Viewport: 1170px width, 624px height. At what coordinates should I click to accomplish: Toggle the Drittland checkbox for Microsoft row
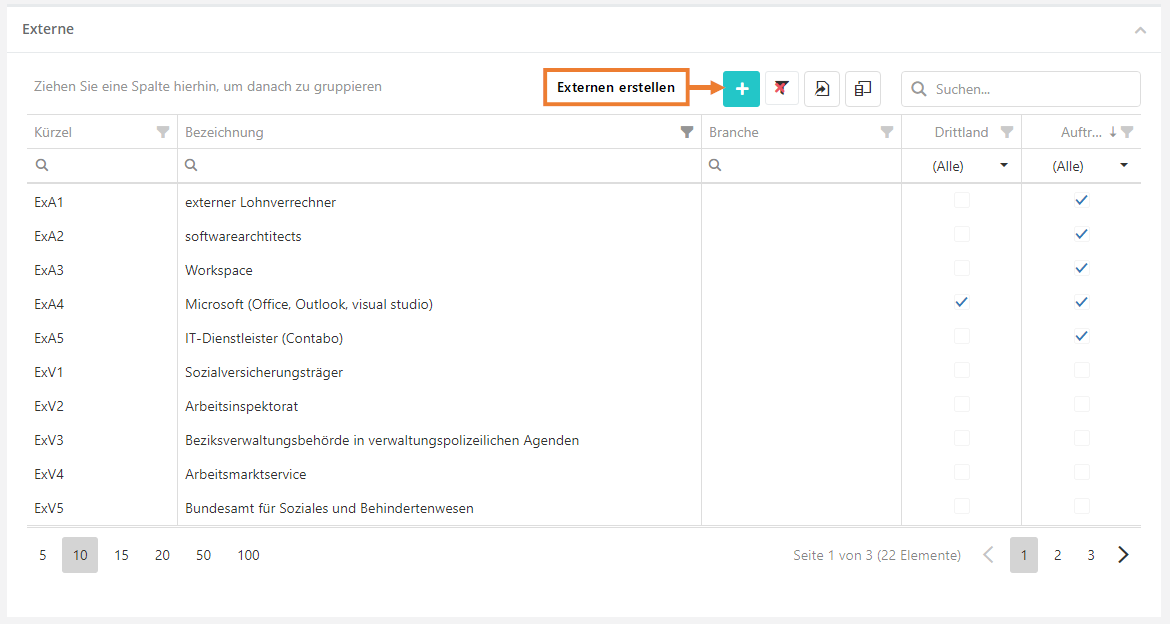coord(961,302)
